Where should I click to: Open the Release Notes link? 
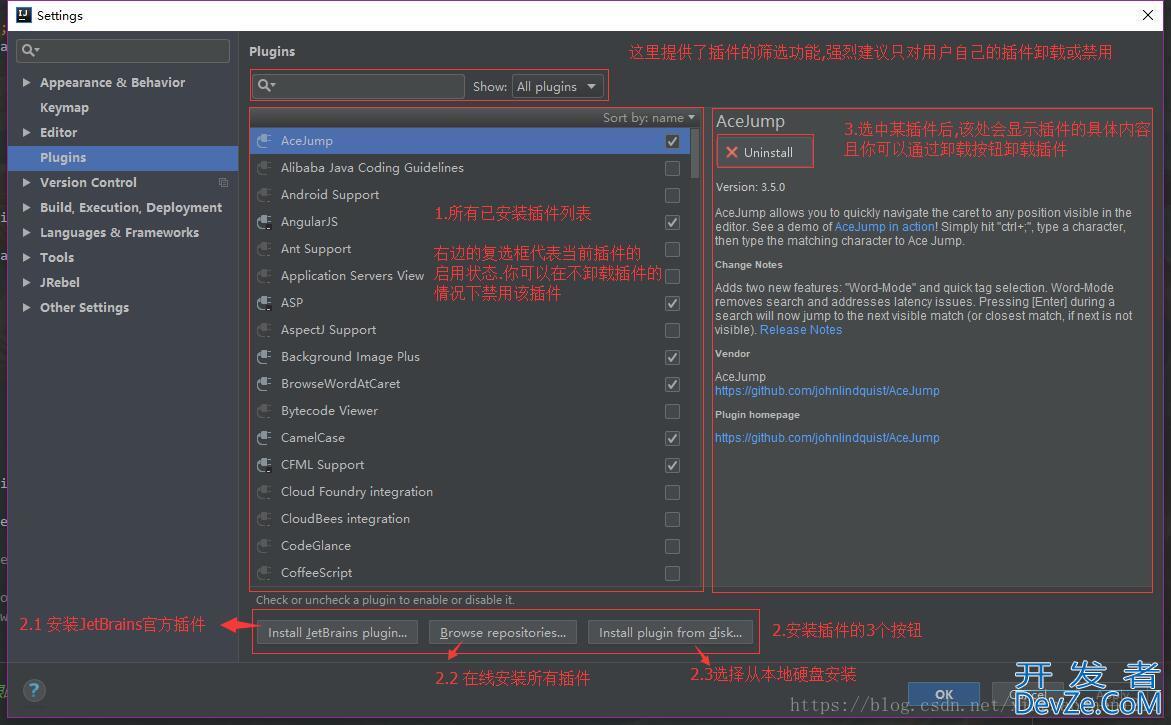(x=801, y=330)
